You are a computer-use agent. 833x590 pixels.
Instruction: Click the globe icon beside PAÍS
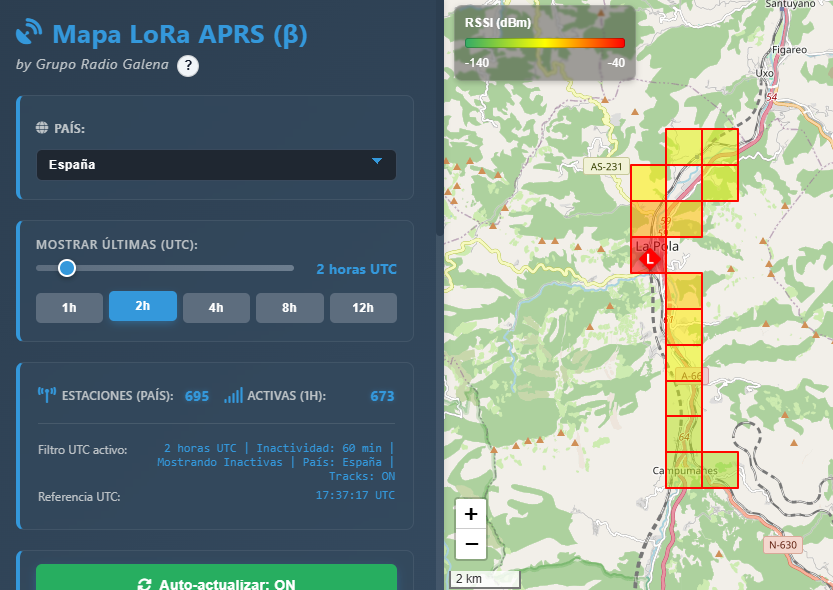(42, 128)
